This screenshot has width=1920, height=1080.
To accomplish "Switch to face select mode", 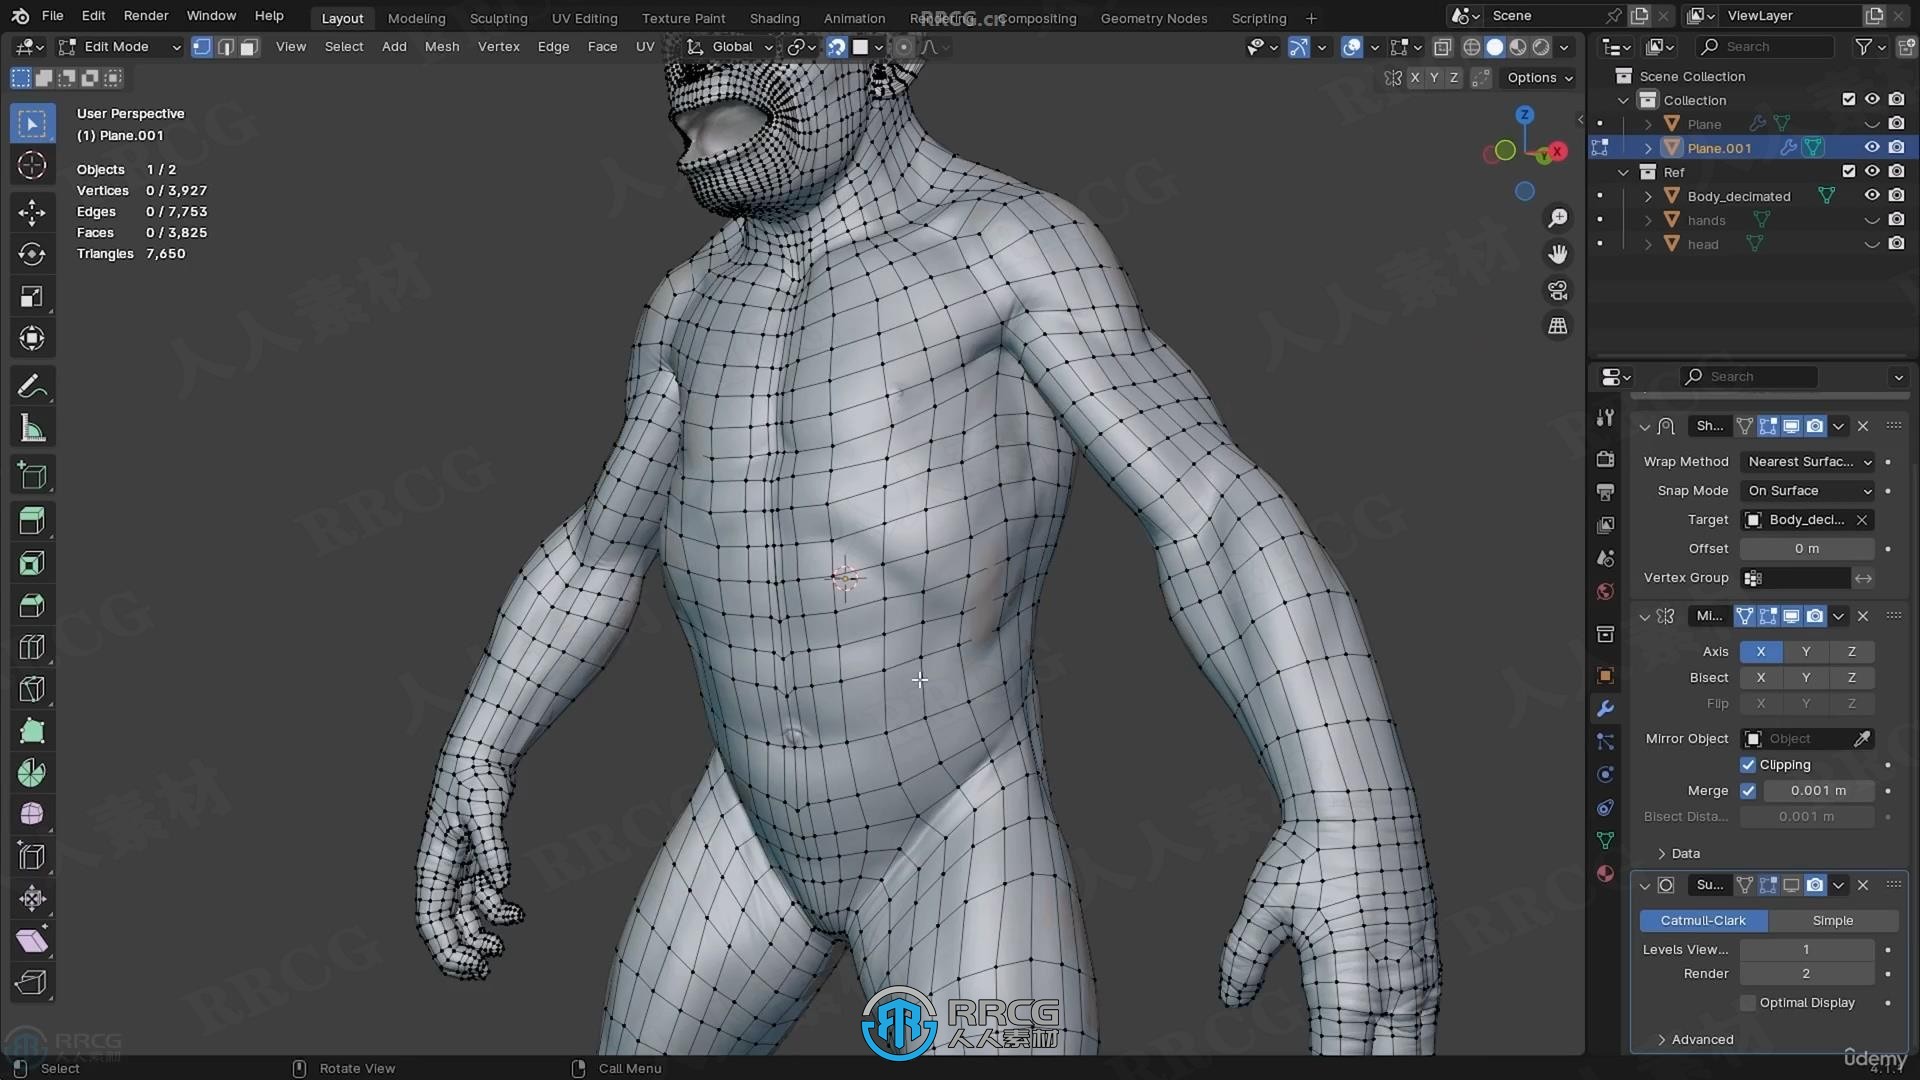I will [249, 47].
